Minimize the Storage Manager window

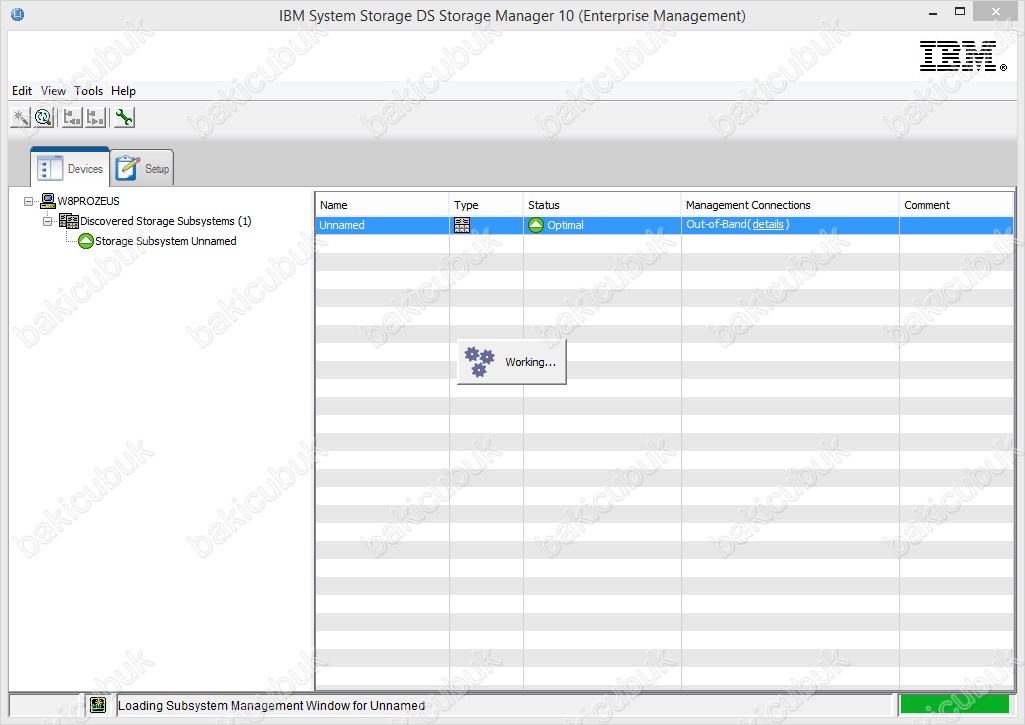(933, 13)
